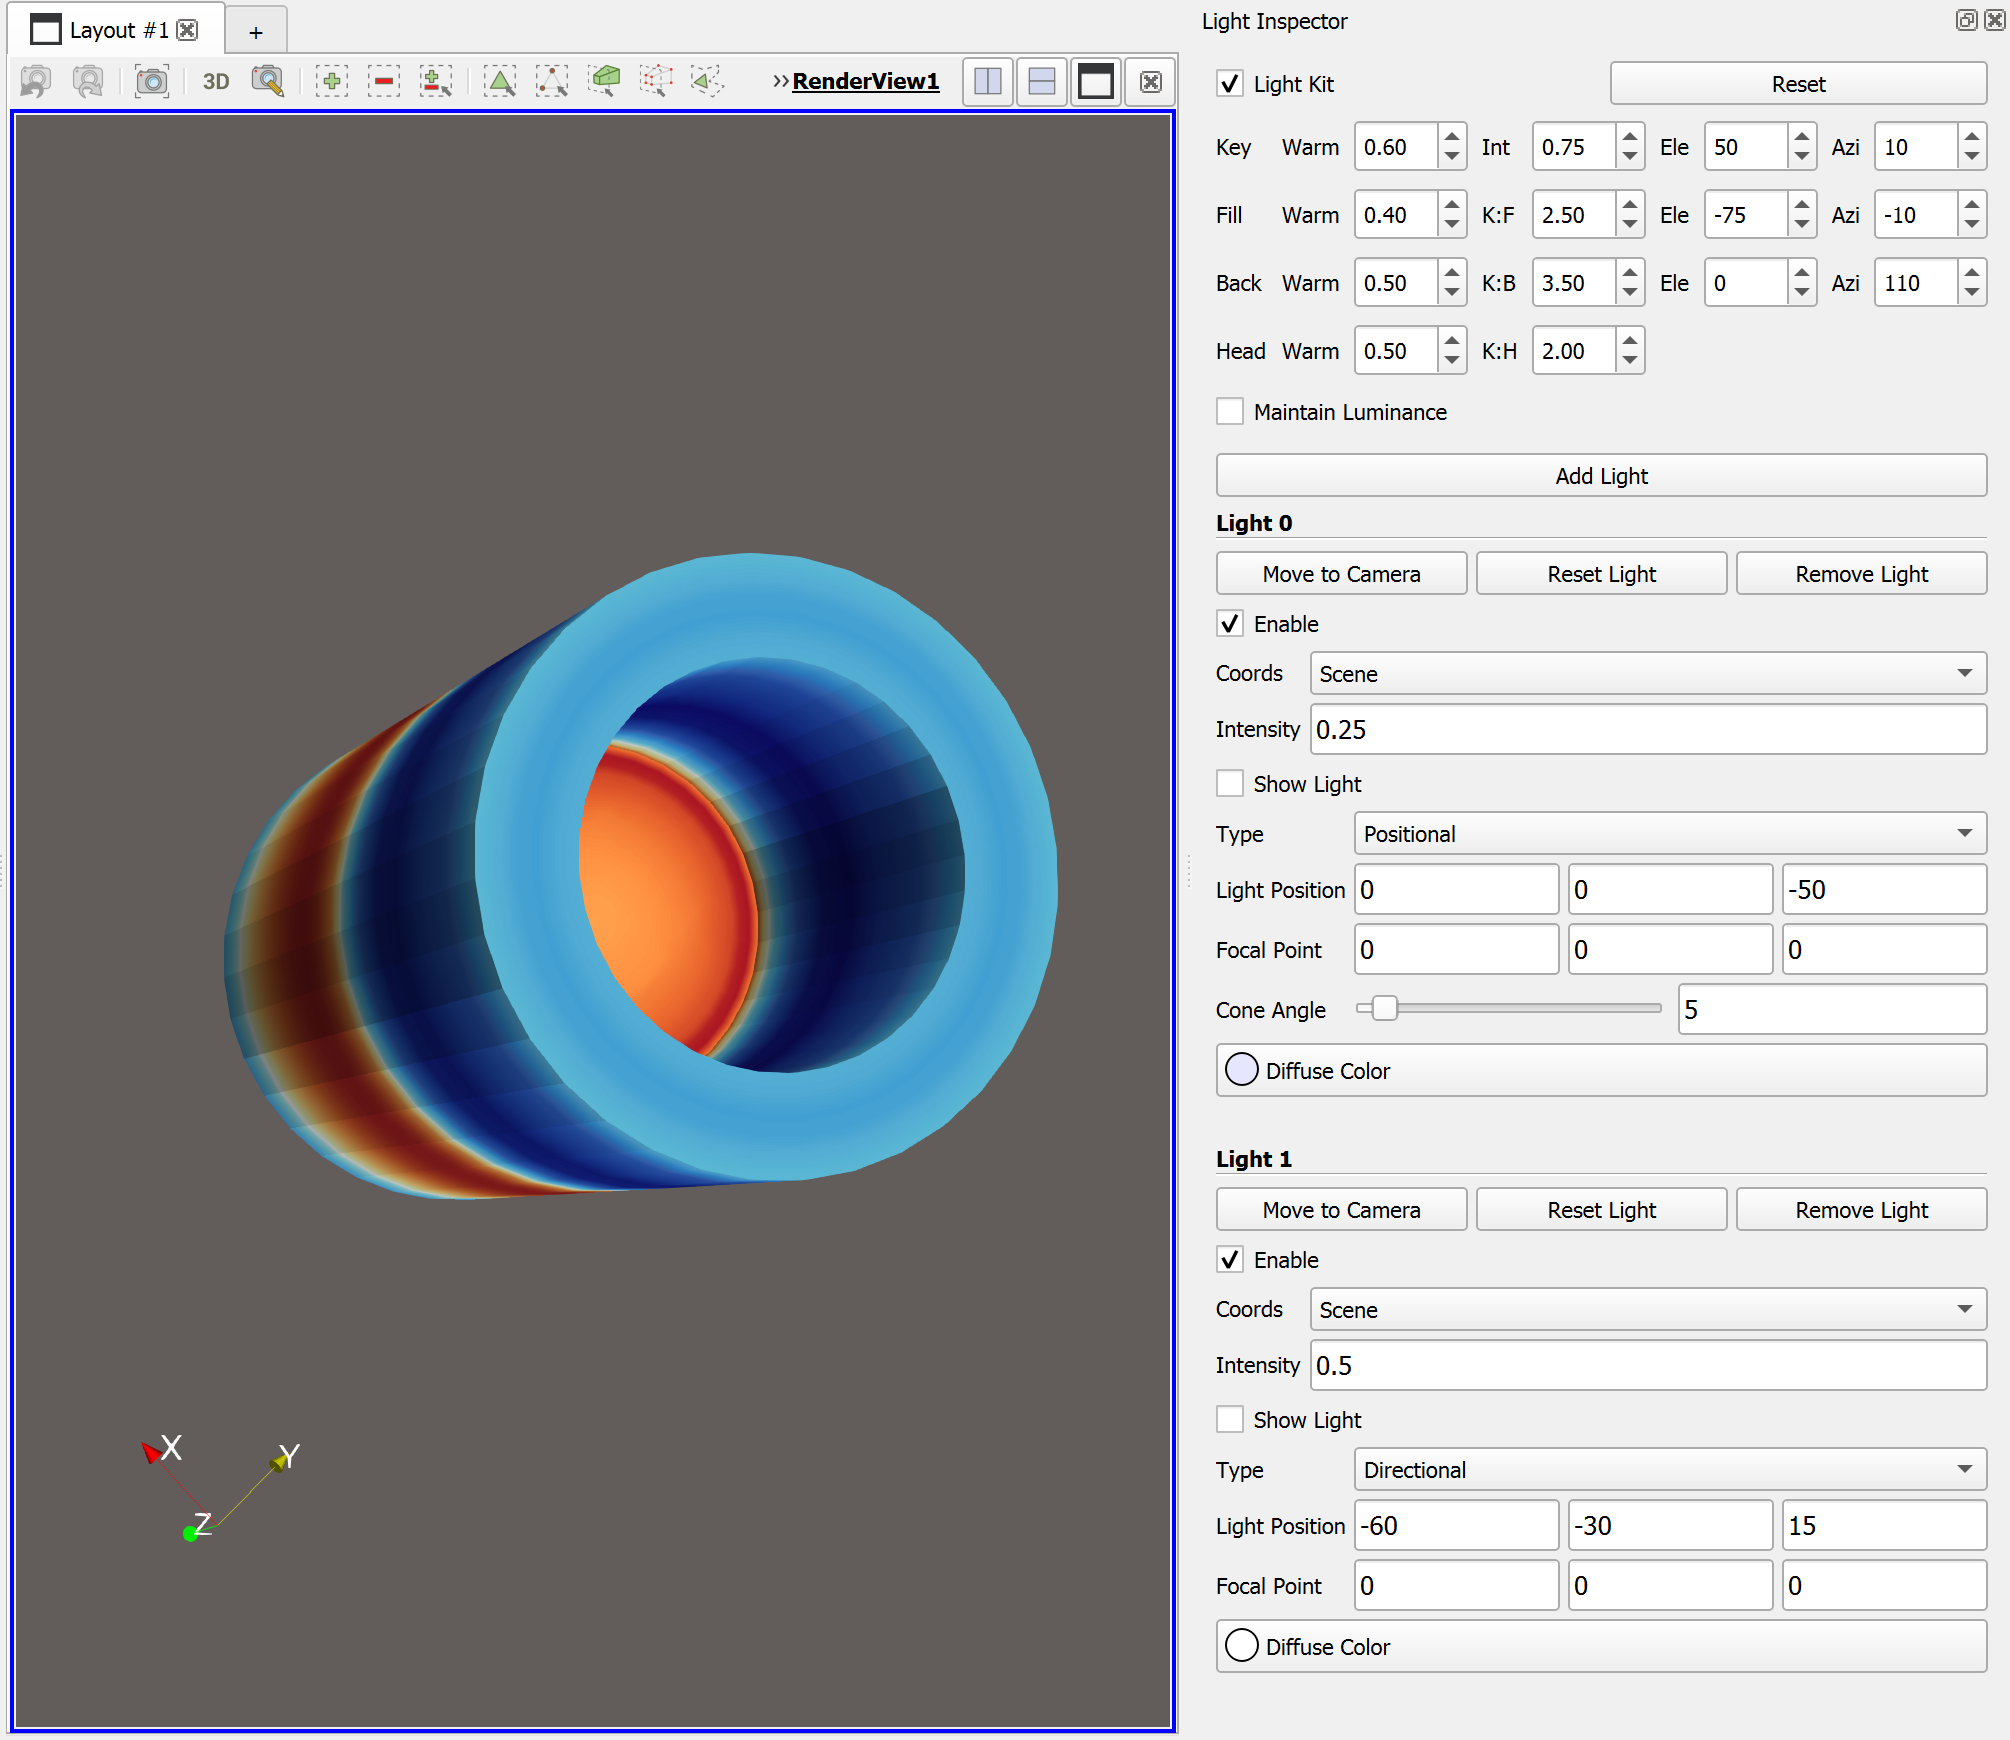Float the Light Inspector panel
This screenshot has width=2010, height=1740.
pos(1966,20)
